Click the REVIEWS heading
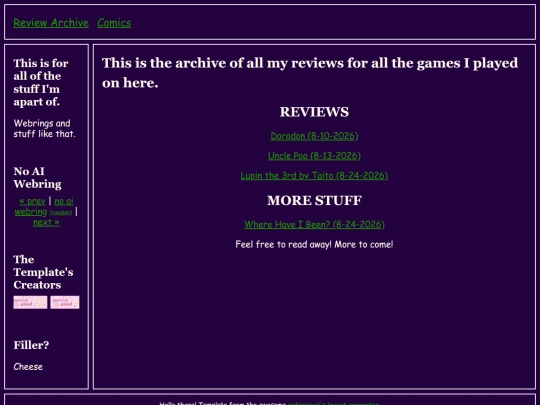Image resolution: width=540 pixels, height=405 pixels. point(314,112)
